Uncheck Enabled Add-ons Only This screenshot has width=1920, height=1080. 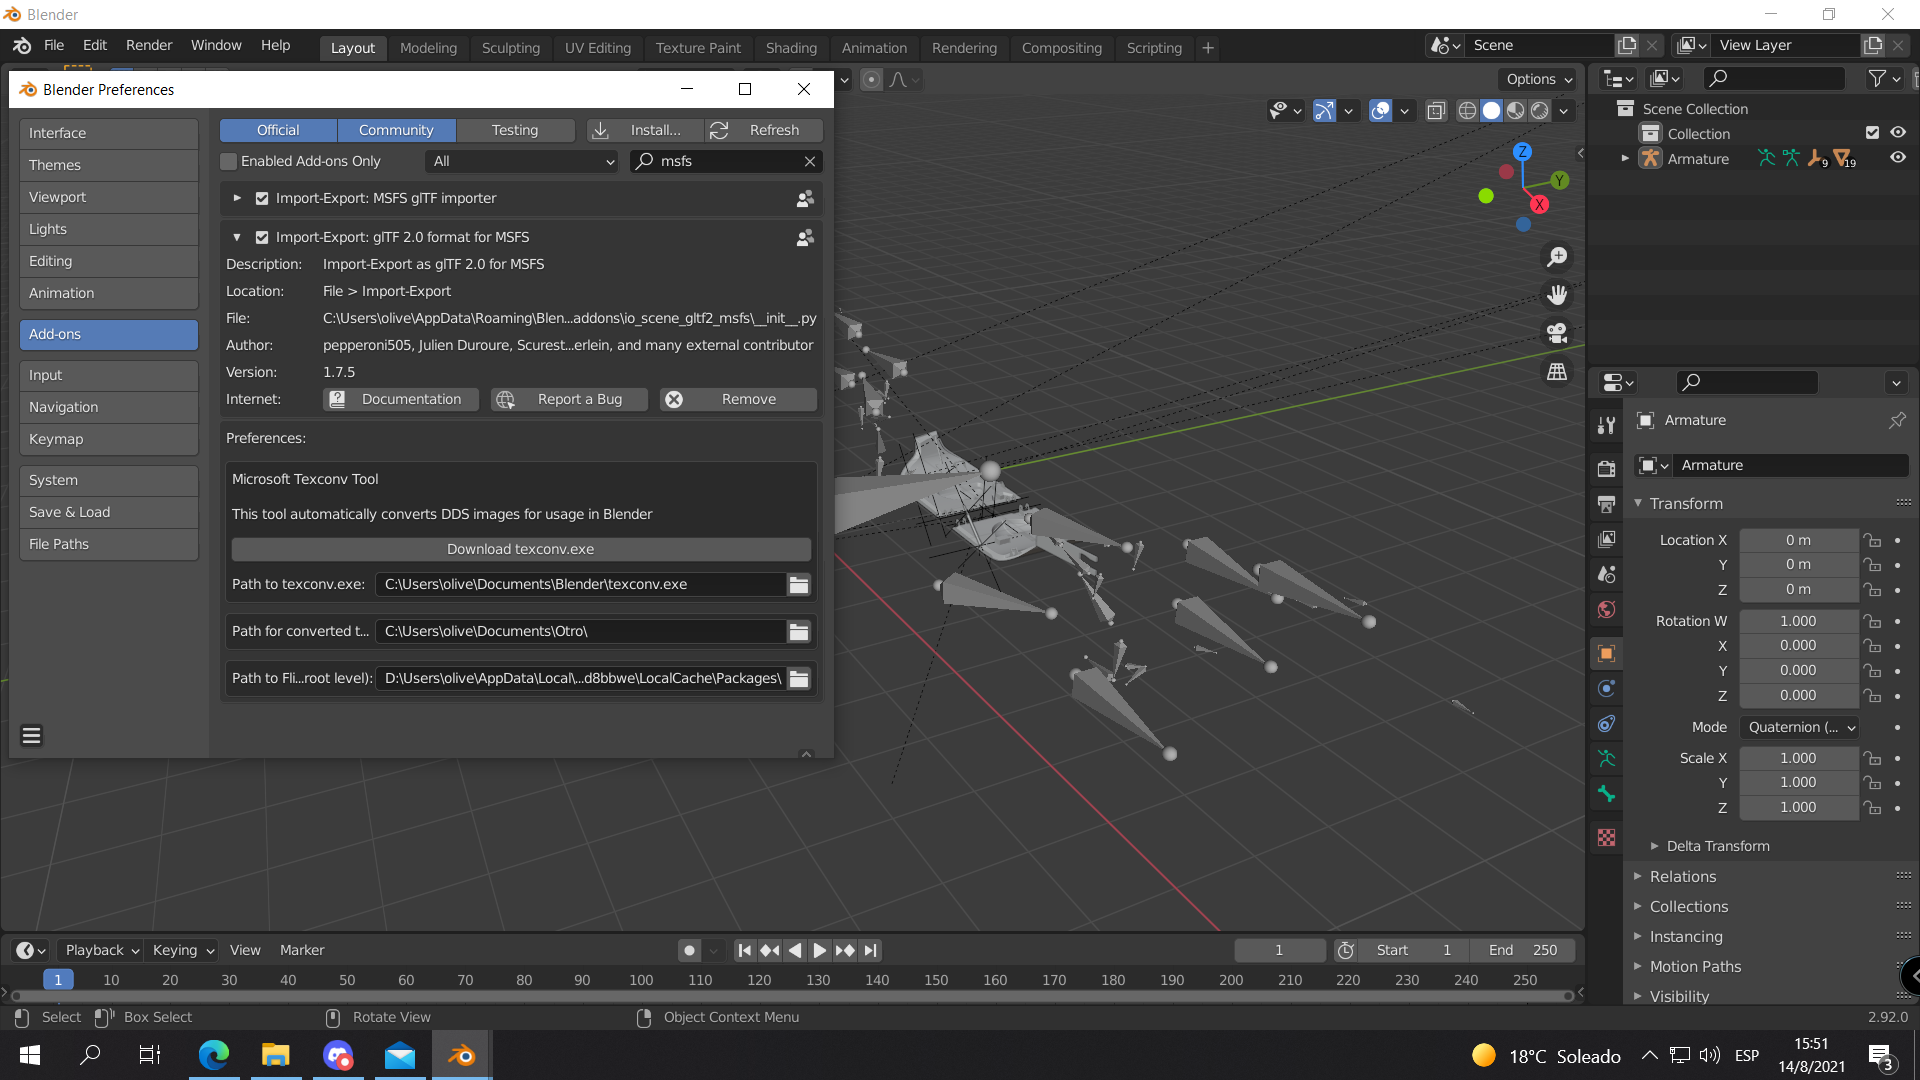click(228, 161)
